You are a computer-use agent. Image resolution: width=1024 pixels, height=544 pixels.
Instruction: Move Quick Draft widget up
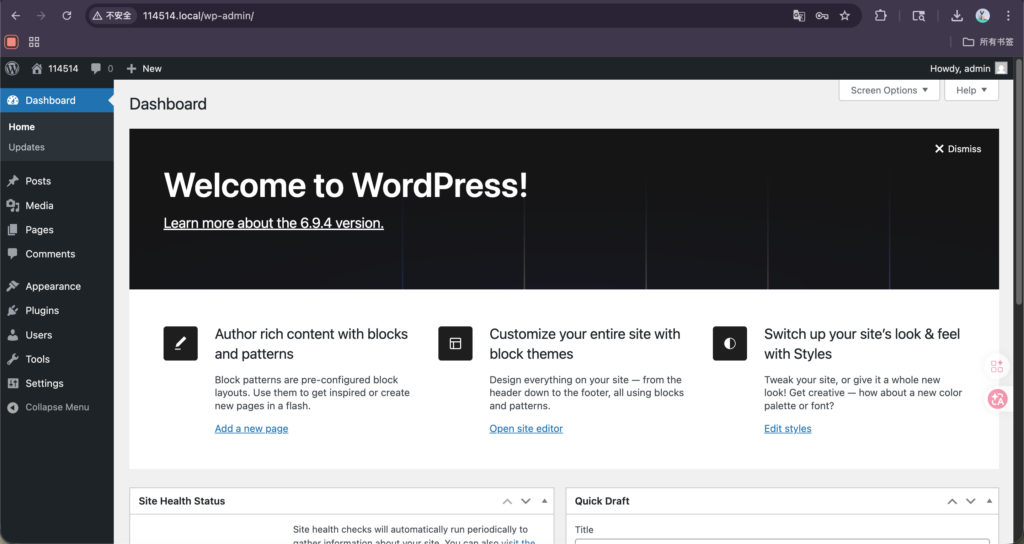point(952,501)
